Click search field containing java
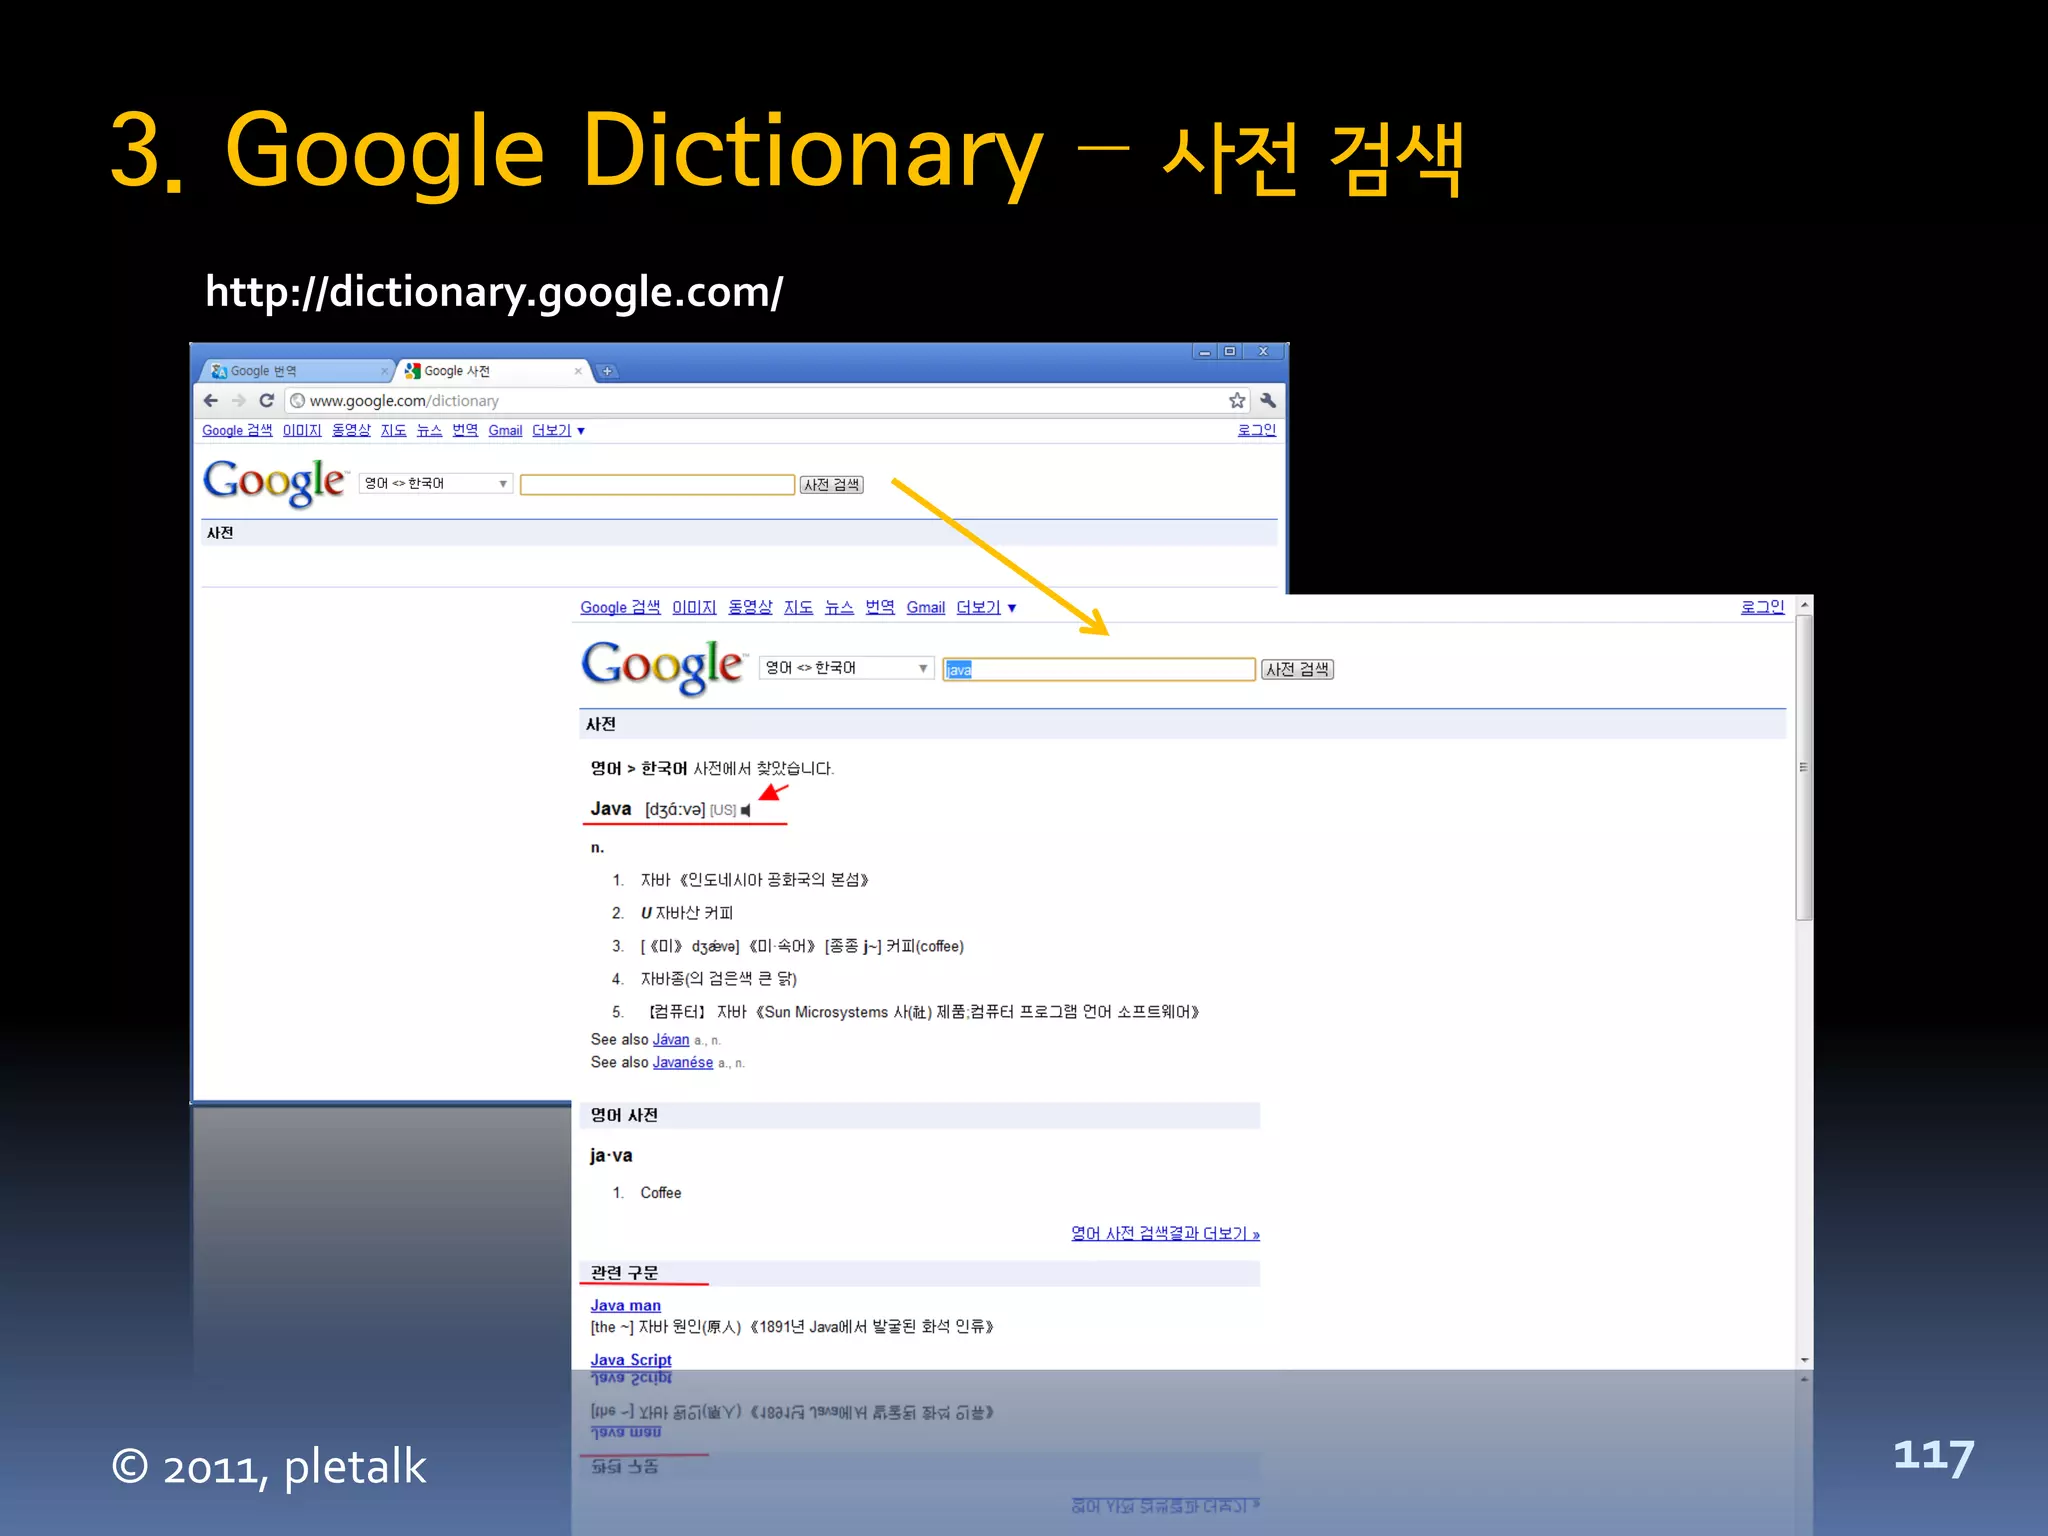 point(1099,669)
